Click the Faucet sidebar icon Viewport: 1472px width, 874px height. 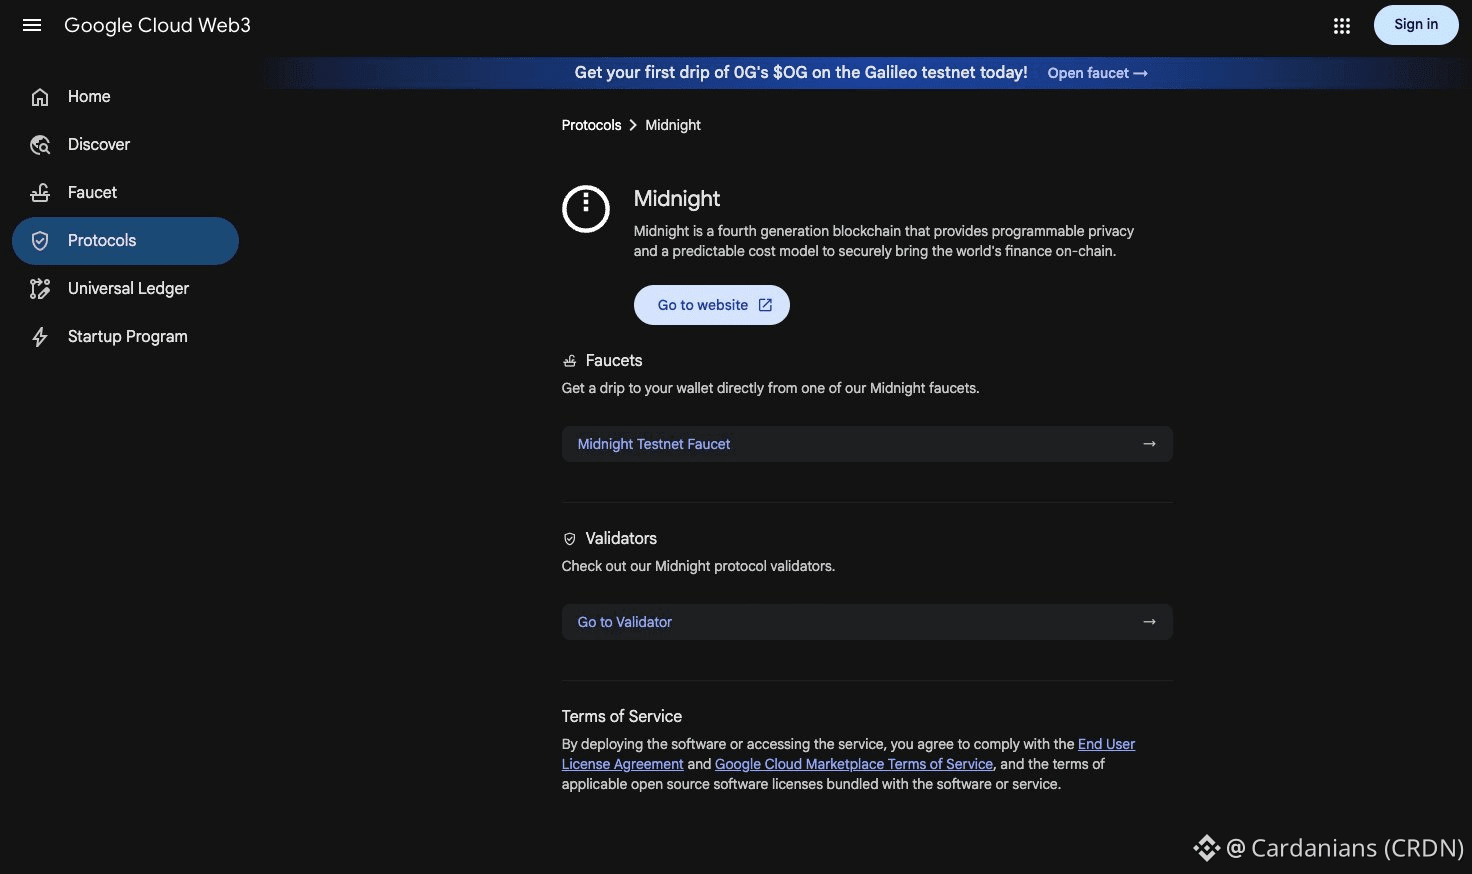pyautogui.click(x=40, y=193)
